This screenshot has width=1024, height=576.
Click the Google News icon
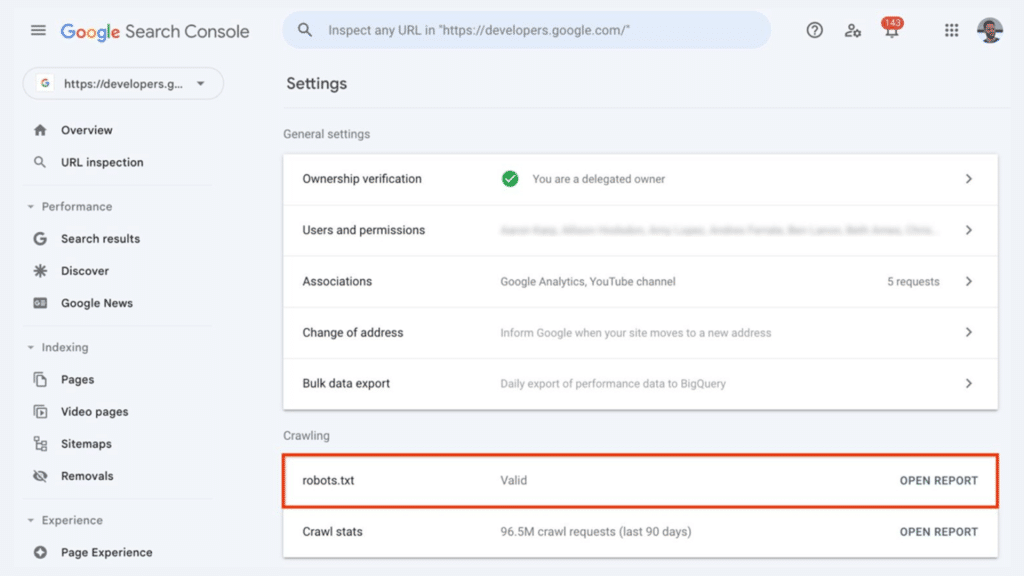pyautogui.click(x=40, y=303)
